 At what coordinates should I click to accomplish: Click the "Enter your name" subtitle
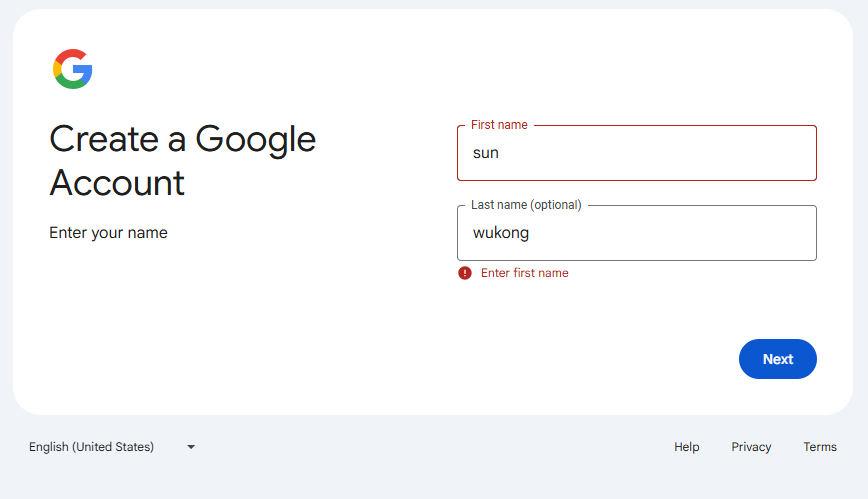(108, 233)
